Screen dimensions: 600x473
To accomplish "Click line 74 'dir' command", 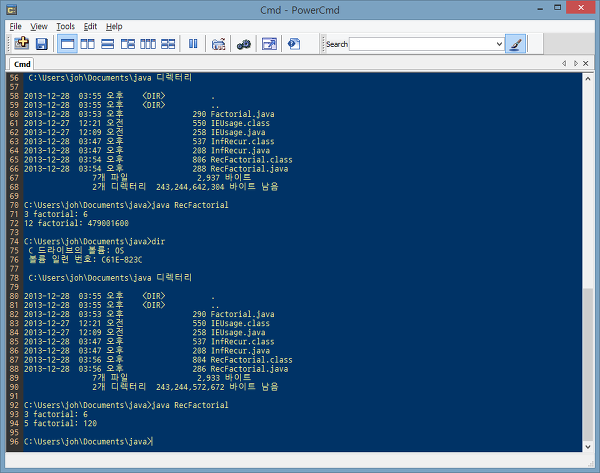I will click(x=158, y=241).
